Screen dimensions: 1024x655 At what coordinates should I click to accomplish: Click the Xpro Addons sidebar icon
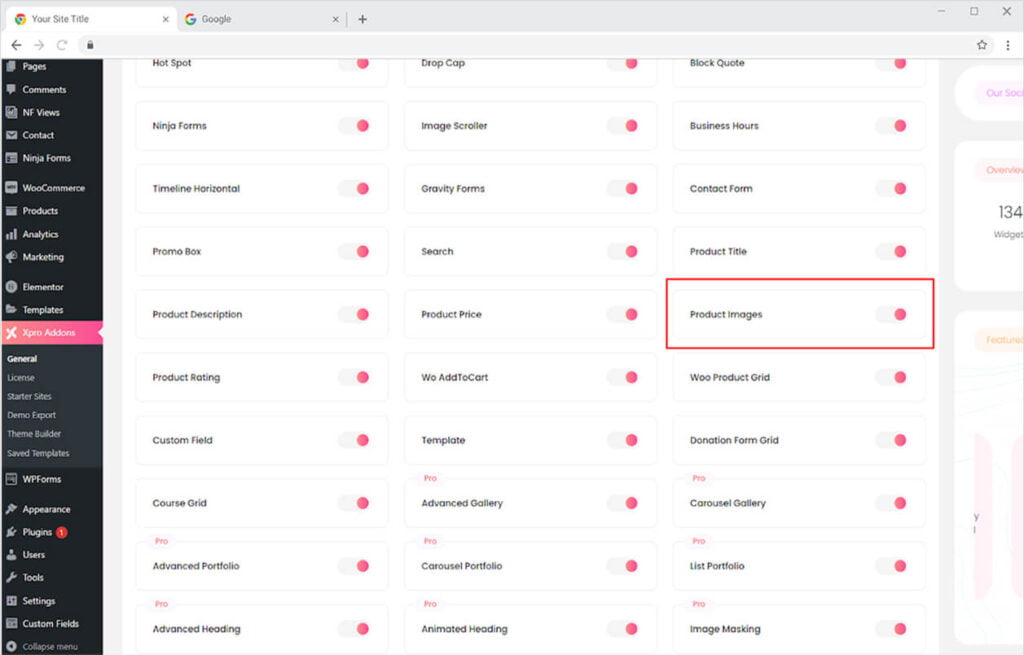click(12, 333)
